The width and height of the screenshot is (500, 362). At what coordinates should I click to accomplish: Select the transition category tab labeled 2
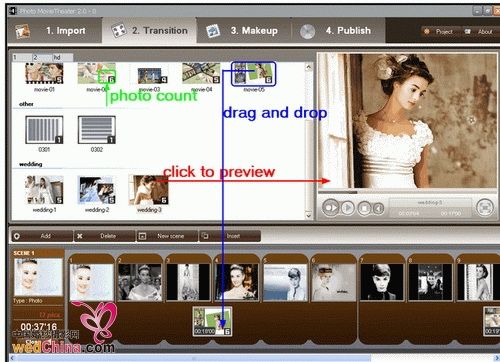tap(42, 57)
